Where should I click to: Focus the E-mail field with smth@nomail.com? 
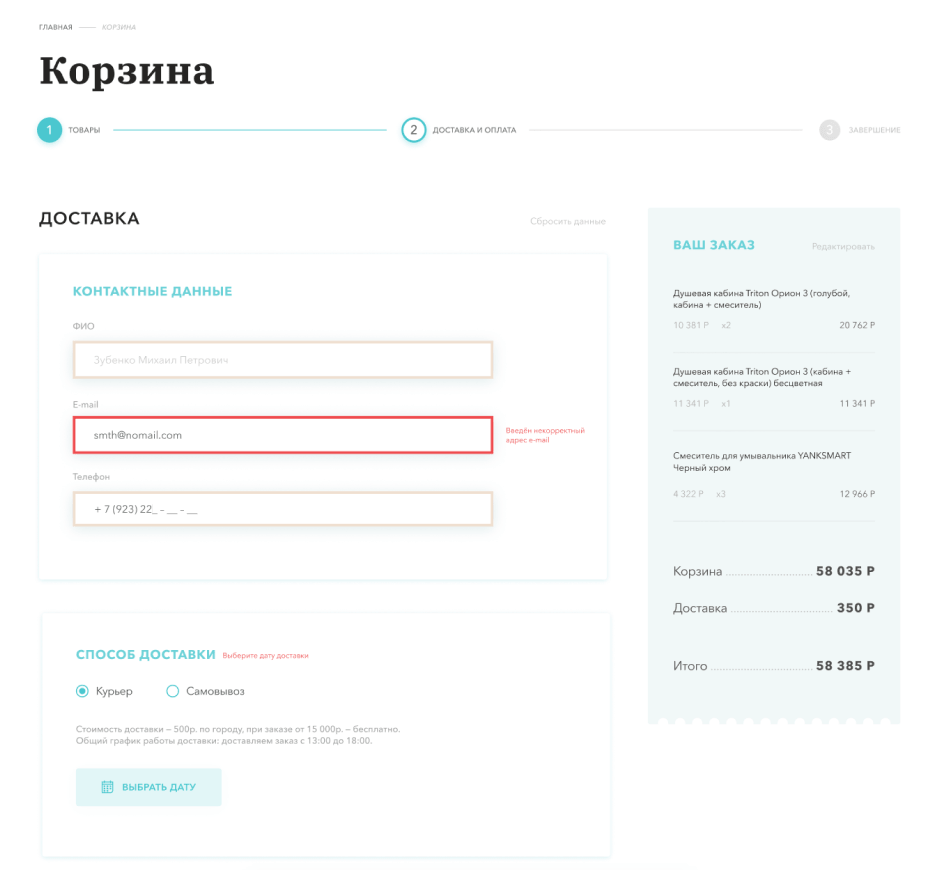[283, 435]
